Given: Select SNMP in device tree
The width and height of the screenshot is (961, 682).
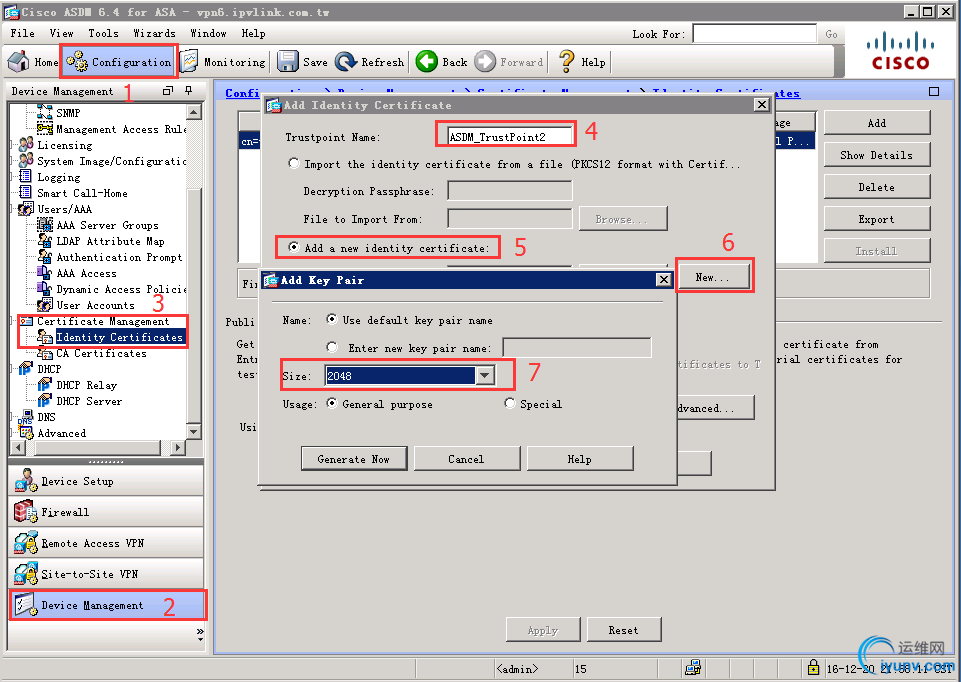Looking at the screenshot, I should (68, 113).
